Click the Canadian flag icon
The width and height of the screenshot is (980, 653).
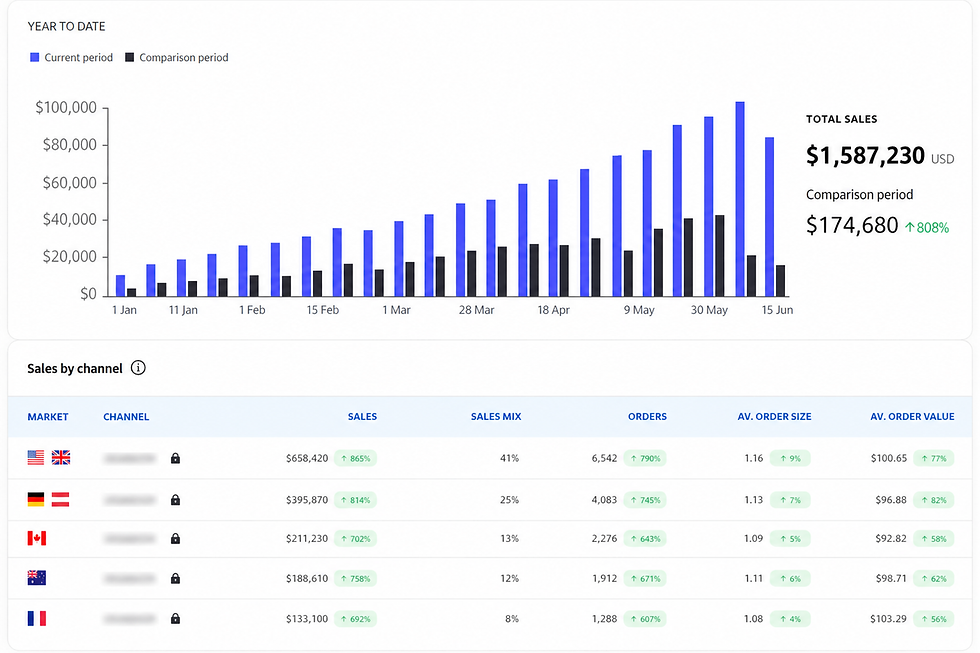point(37,538)
